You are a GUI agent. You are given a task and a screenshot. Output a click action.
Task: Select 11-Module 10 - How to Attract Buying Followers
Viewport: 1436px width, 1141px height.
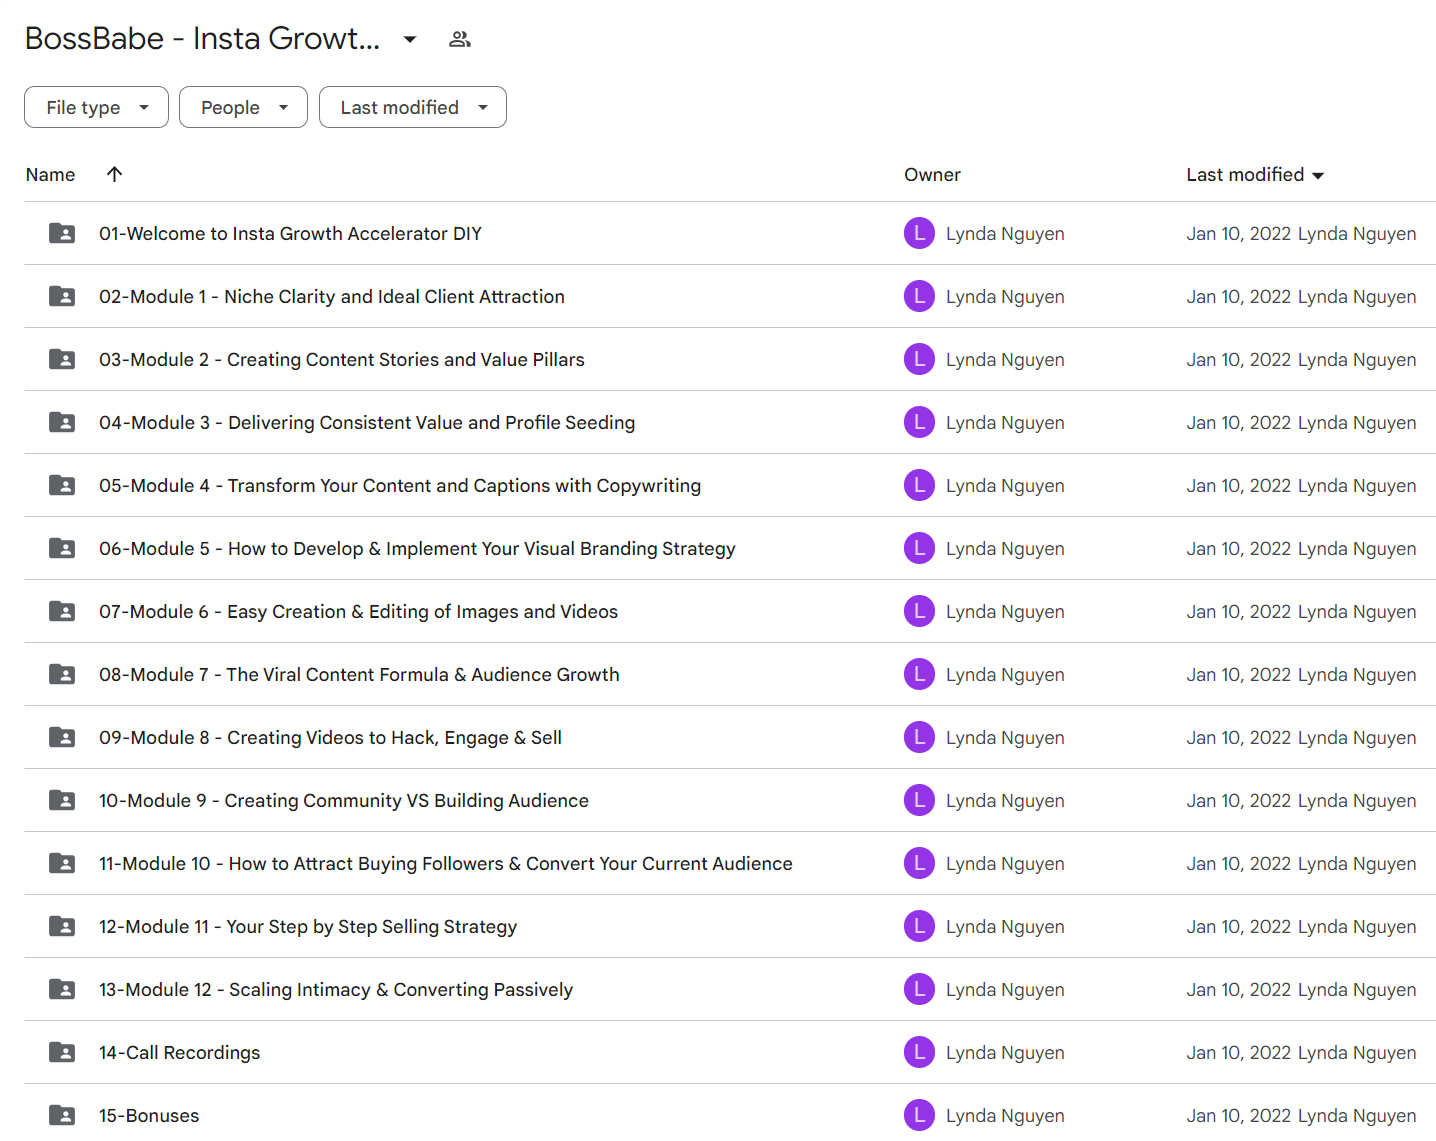[x=446, y=863]
